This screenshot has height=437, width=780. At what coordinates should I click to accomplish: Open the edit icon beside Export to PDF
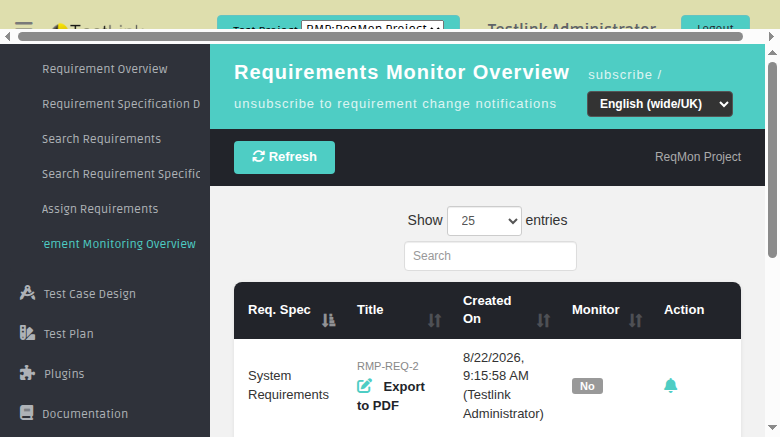click(364, 386)
